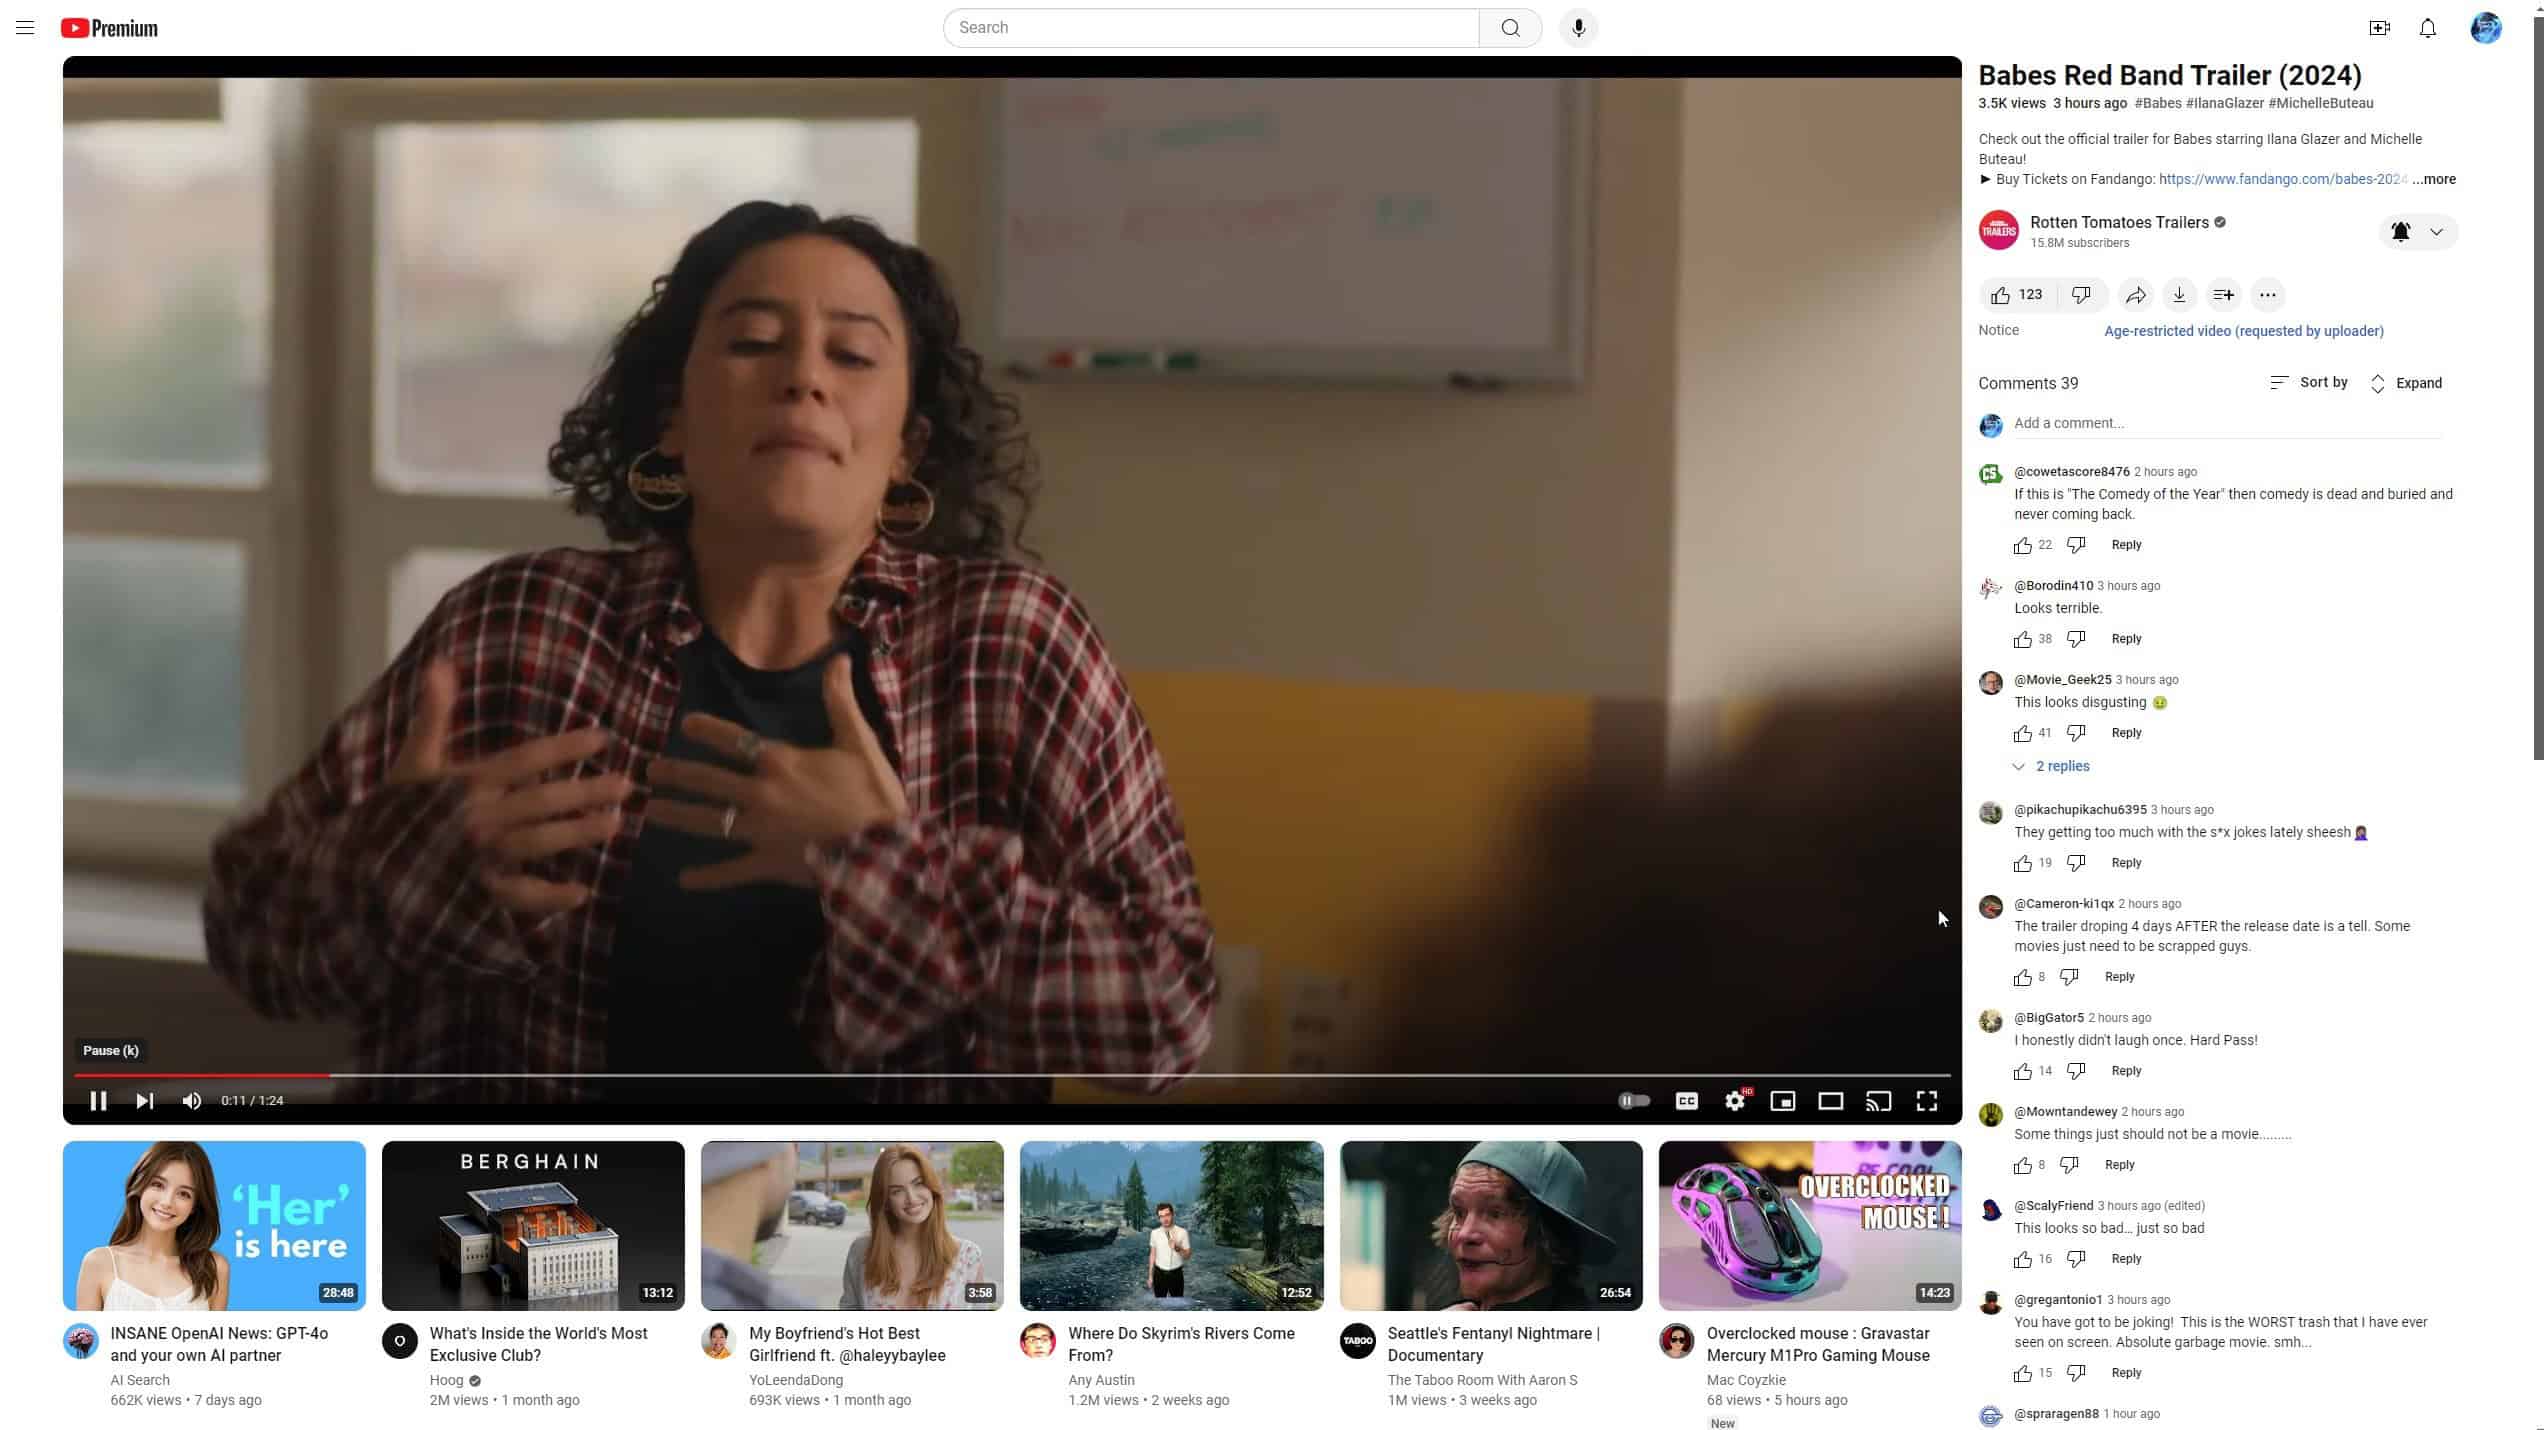2544x1430 pixels.
Task: Click the INSANE OpenAI News thumbnail
Action: click(x=215, y=1225)
